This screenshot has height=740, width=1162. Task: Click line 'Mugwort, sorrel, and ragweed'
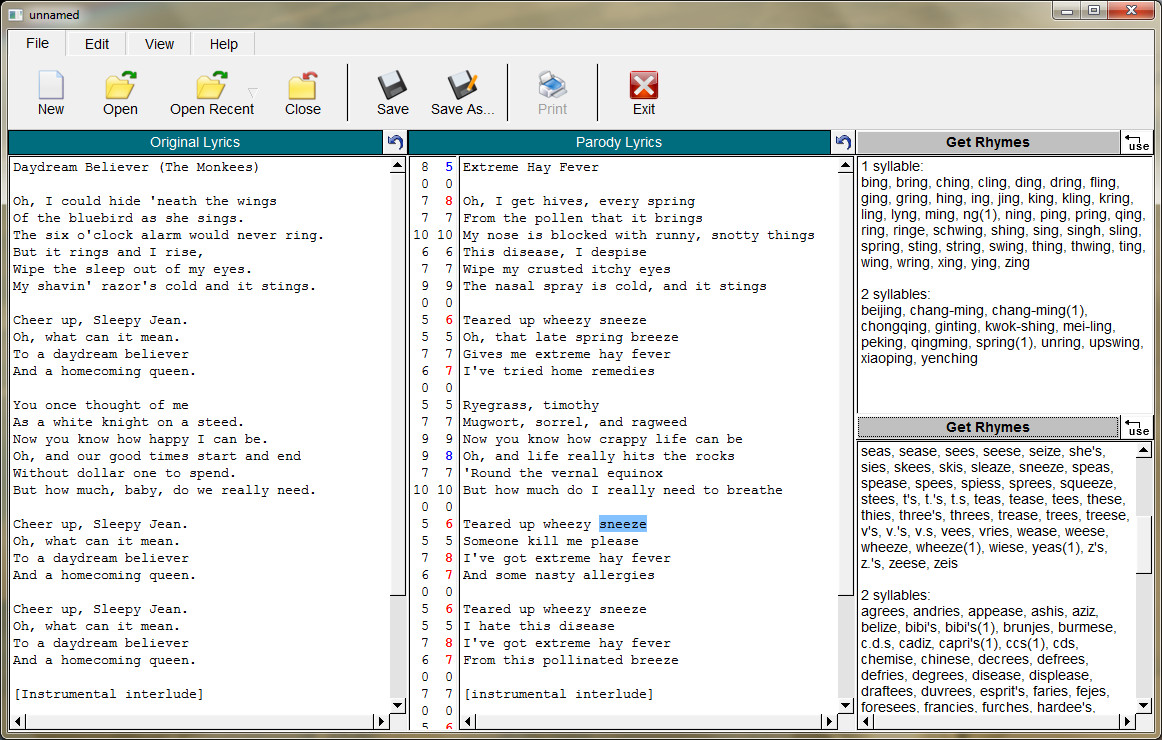pyautogui.click(x=575, y=422)
